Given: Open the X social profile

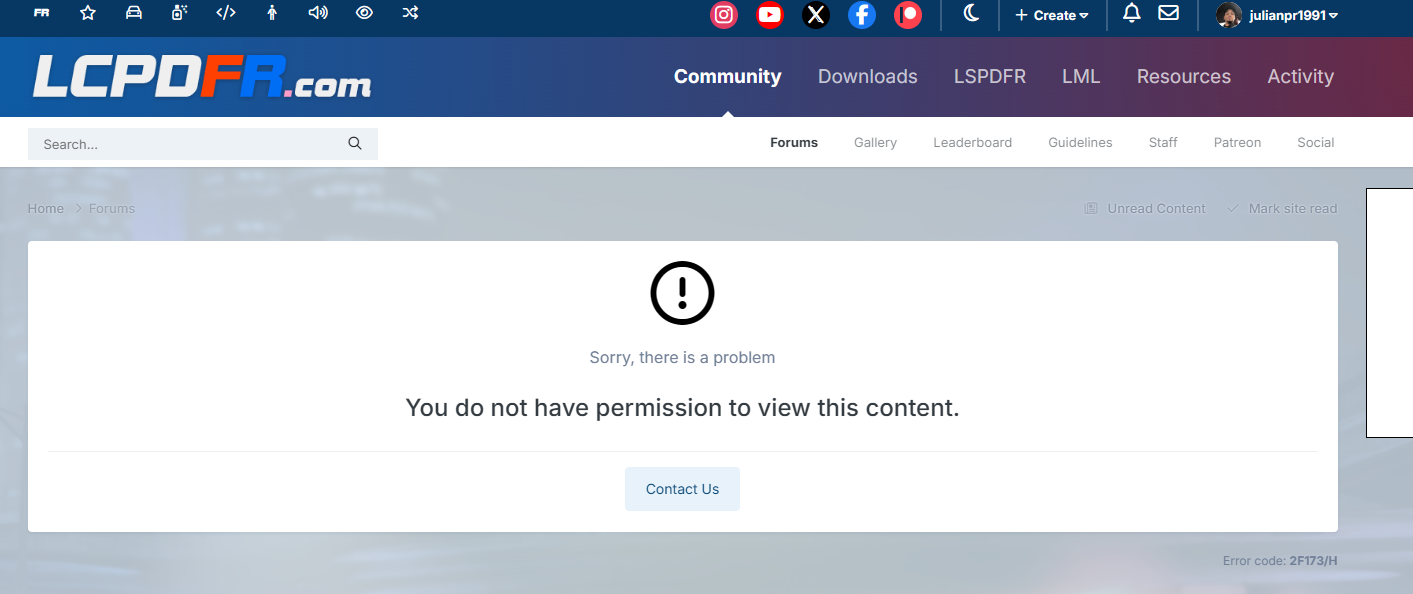Looking at the screenshot, I should (x=816, y=15).
